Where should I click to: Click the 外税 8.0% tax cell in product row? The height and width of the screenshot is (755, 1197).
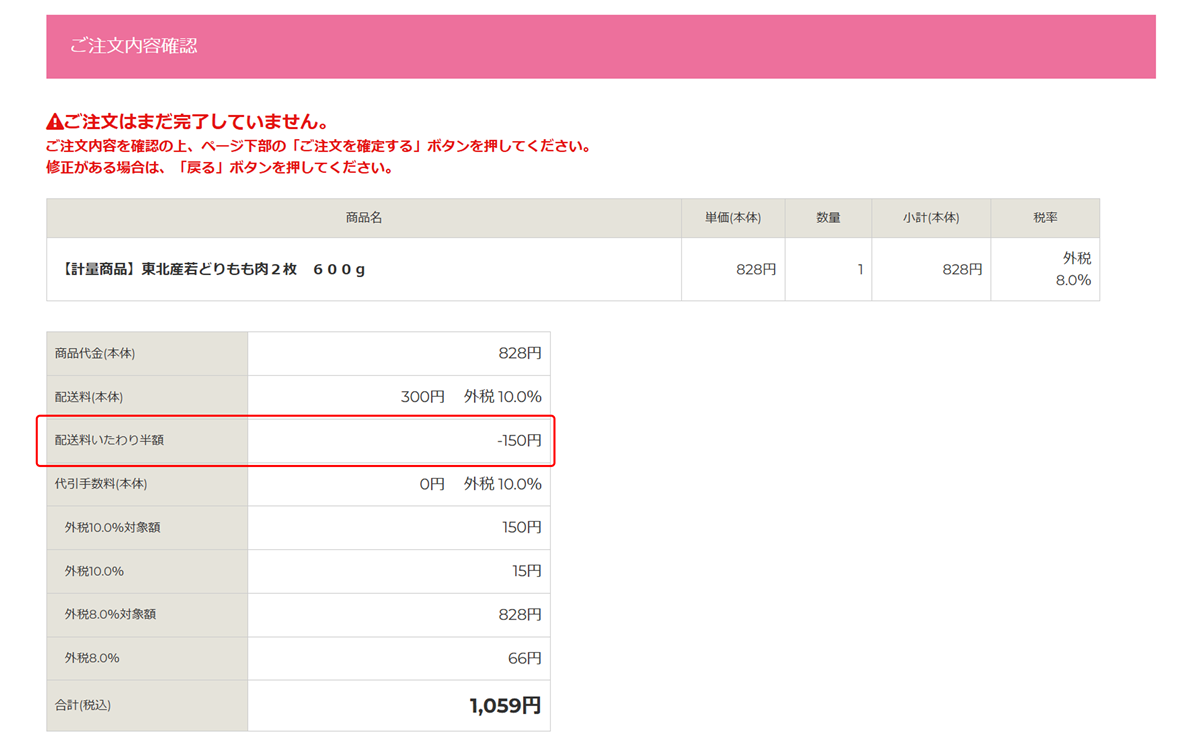pyautogui.click(x=1073, y=269)
